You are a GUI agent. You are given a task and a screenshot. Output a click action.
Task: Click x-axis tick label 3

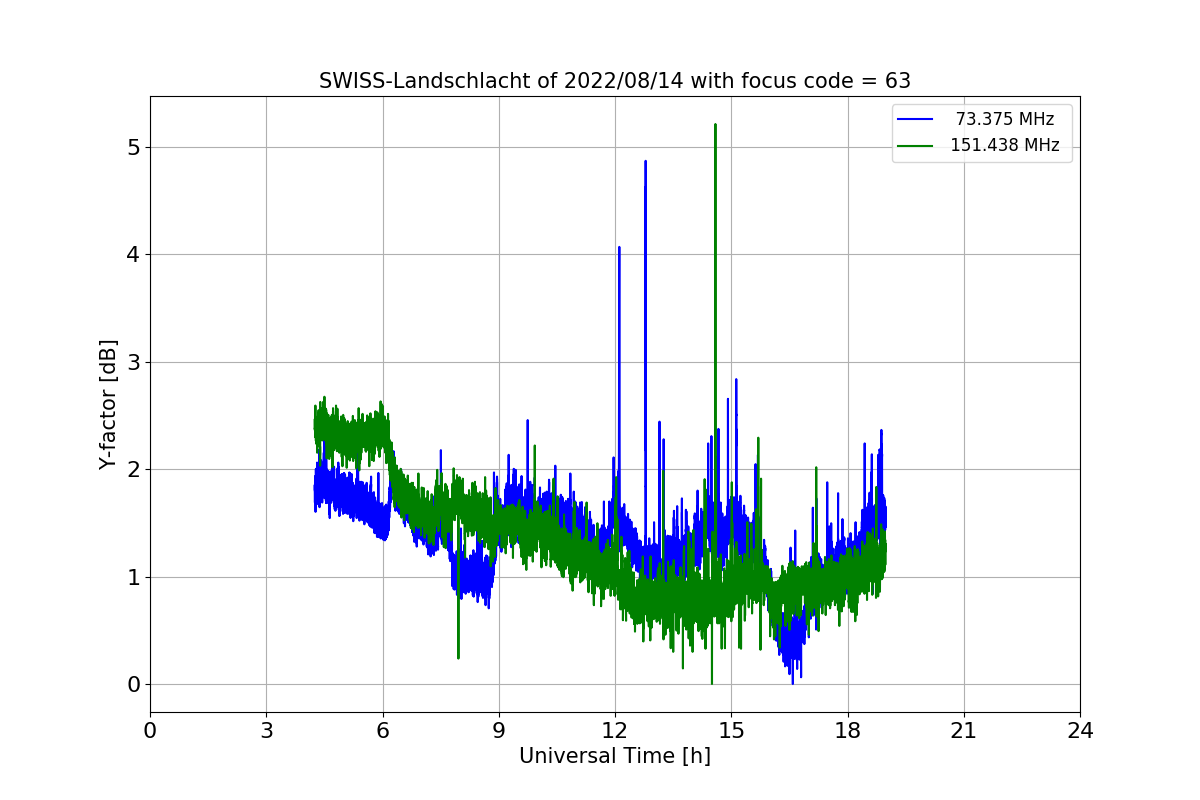pos(266,731)
